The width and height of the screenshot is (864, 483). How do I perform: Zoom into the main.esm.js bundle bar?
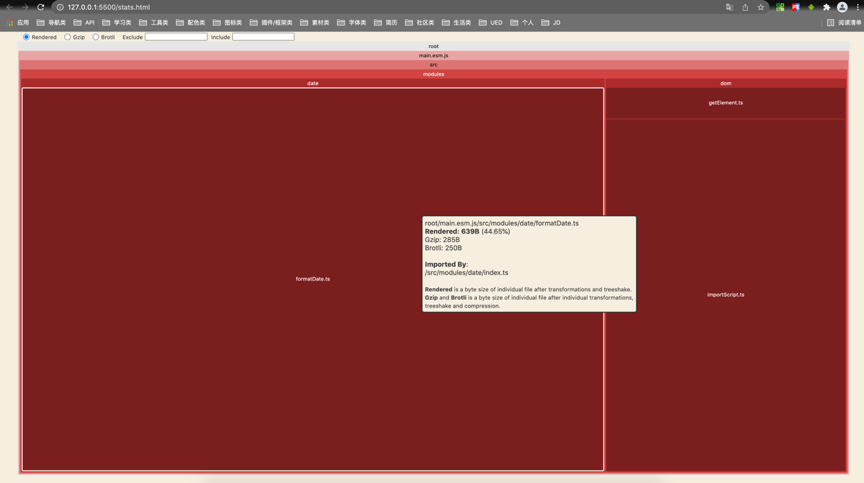pyautogui.click(x=434, y=56)
